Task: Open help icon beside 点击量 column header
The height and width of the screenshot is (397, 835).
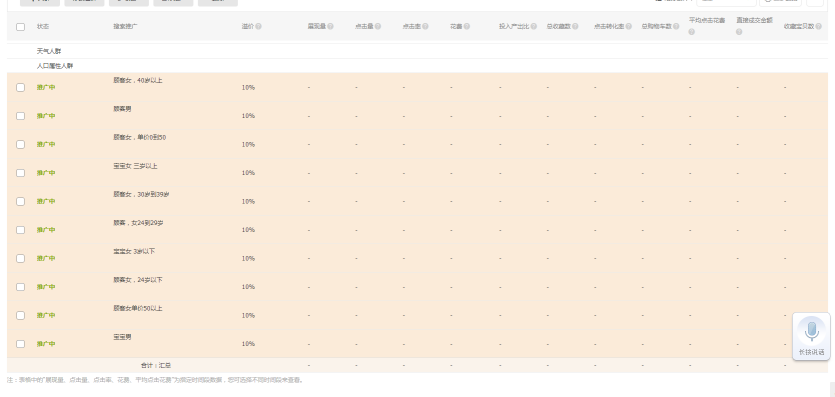Action: tap(378, 27)
